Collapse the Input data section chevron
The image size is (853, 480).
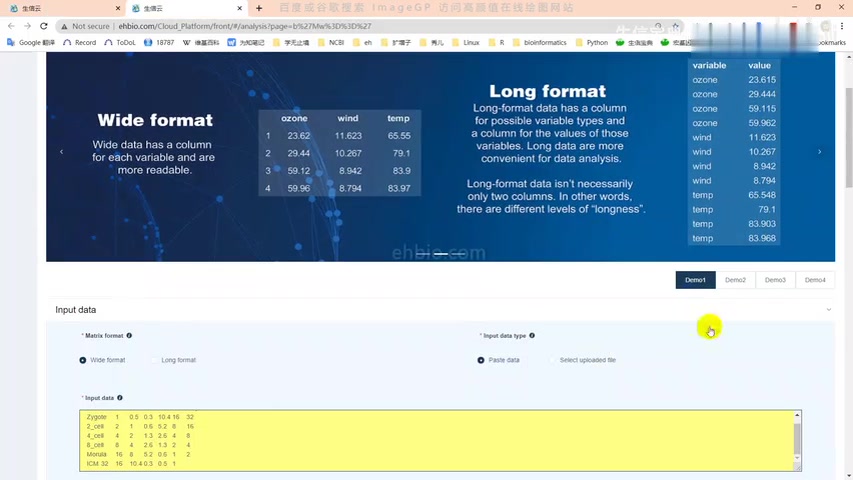click(x=828, y=310)
